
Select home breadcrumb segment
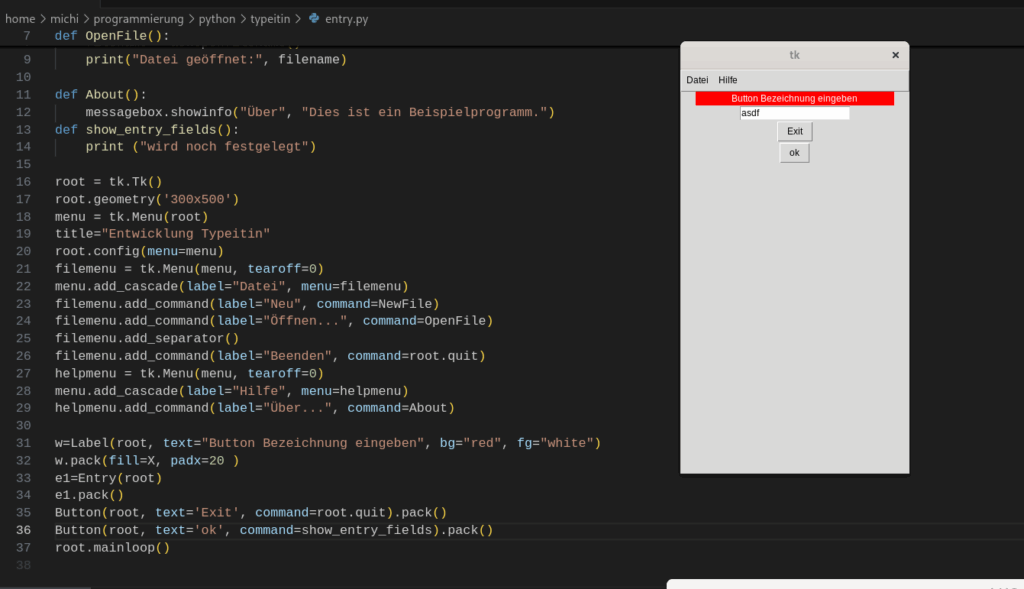pyautogui.click(x=20, y=19)
